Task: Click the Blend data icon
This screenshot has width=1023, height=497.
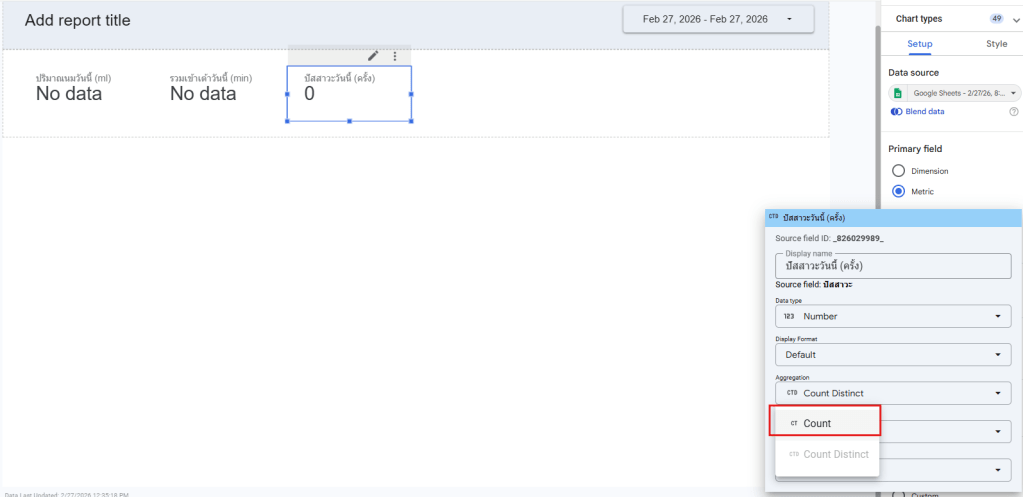Action: pyautogui.click(x=897, y=112)
